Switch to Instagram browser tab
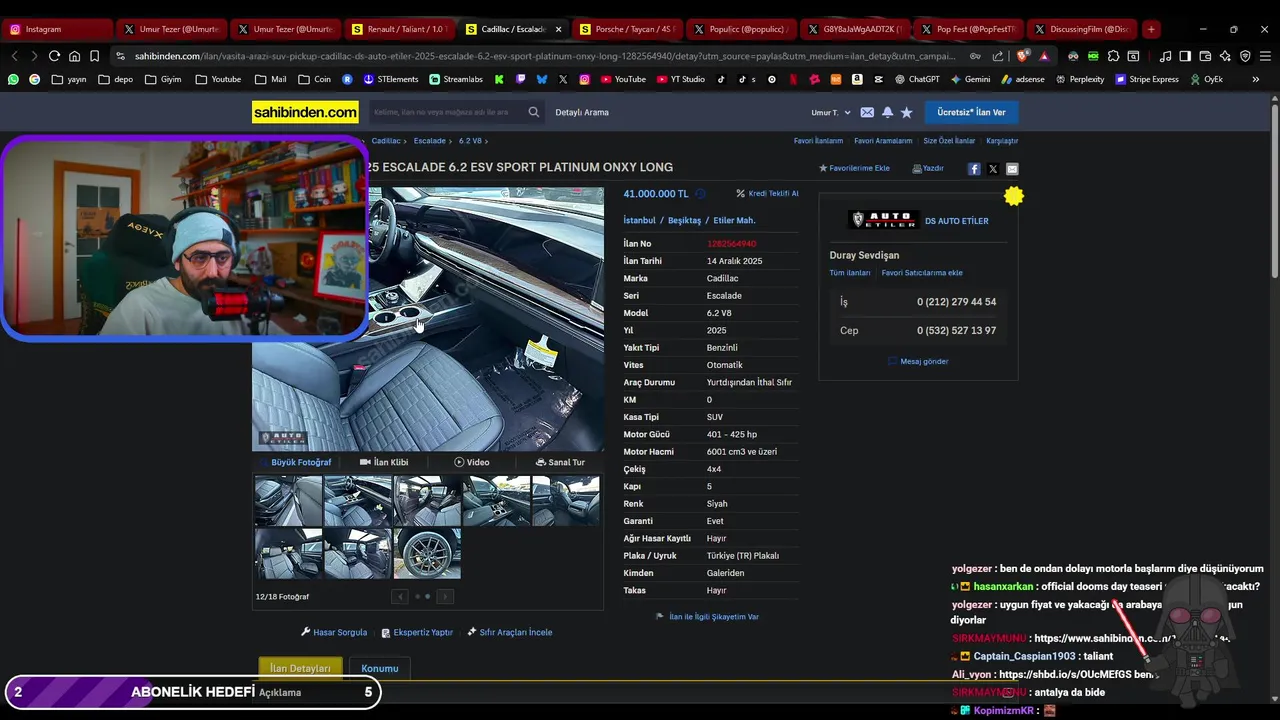The image size is (1280, 720). point(57,29)
